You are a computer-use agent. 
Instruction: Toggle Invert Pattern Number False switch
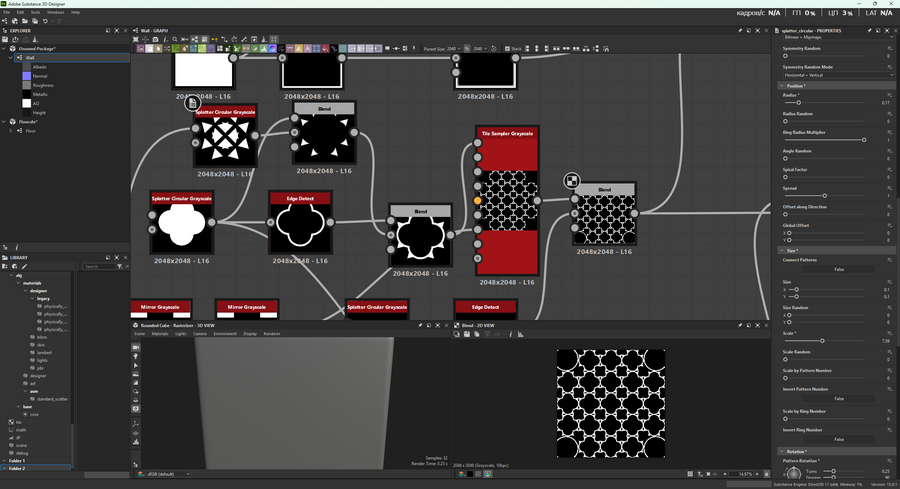tap(838, 398)
